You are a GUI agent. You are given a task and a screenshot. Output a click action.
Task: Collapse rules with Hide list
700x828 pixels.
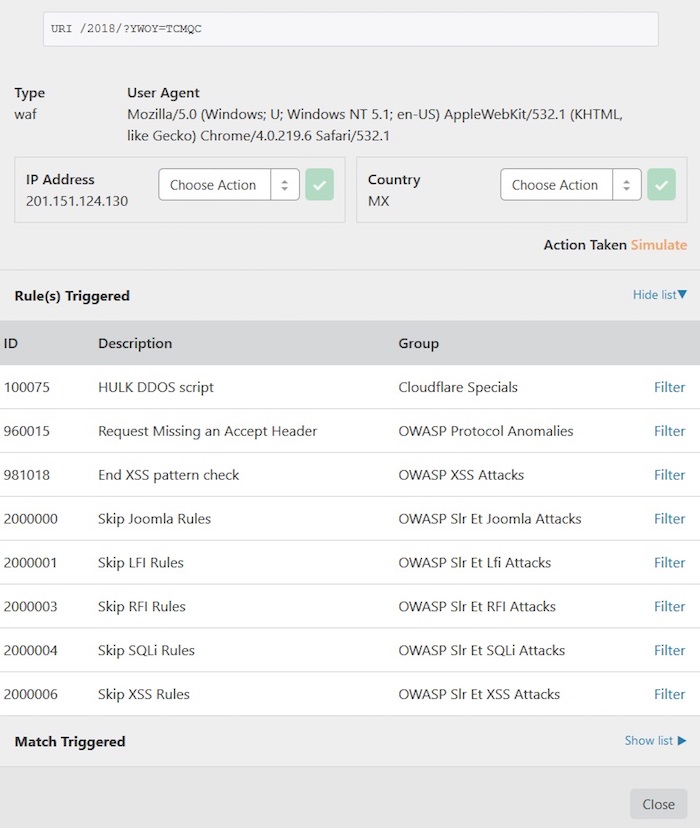point(659,295)
